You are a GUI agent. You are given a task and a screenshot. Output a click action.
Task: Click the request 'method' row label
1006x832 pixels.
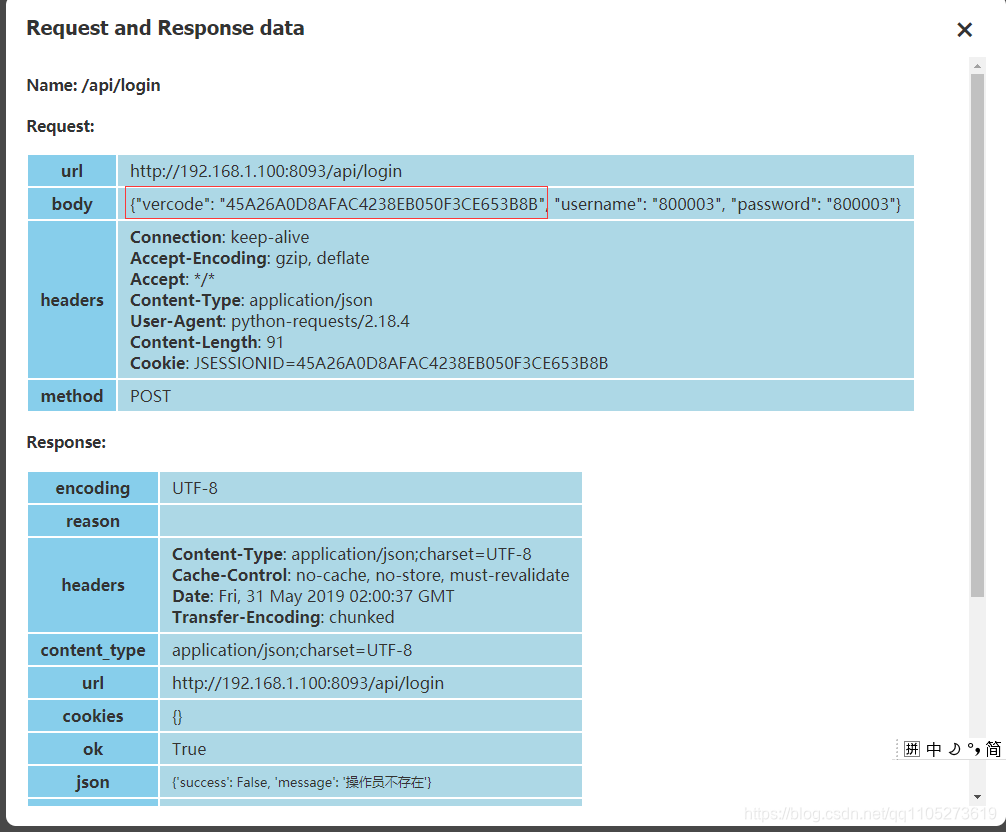72,396
